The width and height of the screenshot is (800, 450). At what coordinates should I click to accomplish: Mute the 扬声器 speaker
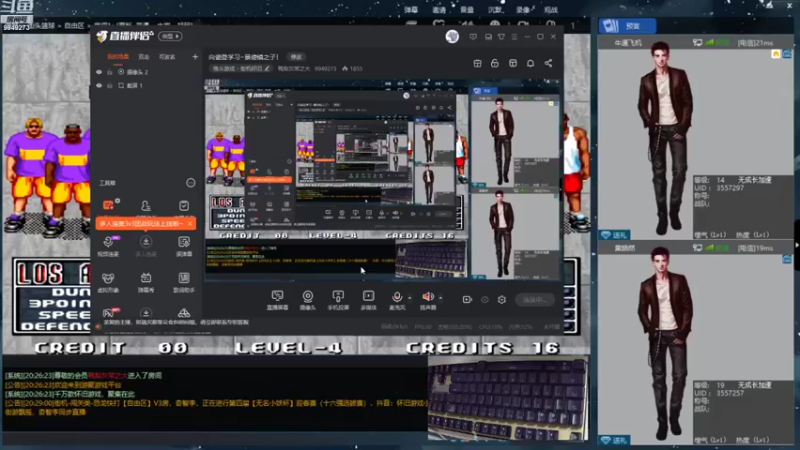click(x=428, y=300)
